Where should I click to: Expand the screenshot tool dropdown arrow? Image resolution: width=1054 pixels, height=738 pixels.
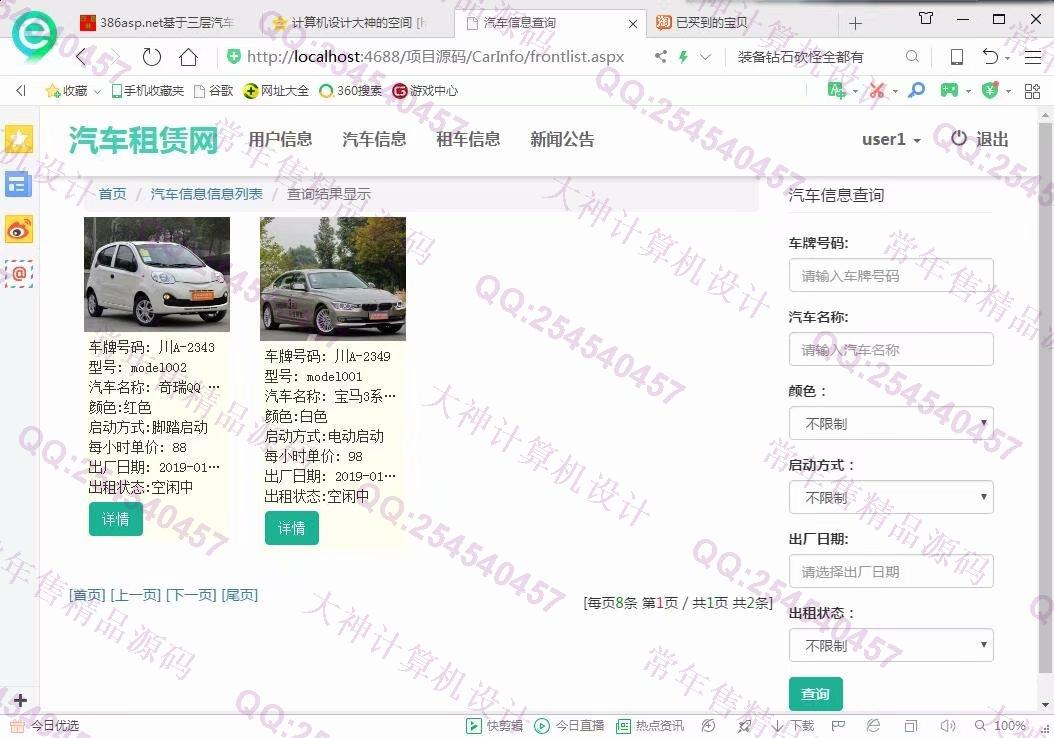click(x=895, y=91)
